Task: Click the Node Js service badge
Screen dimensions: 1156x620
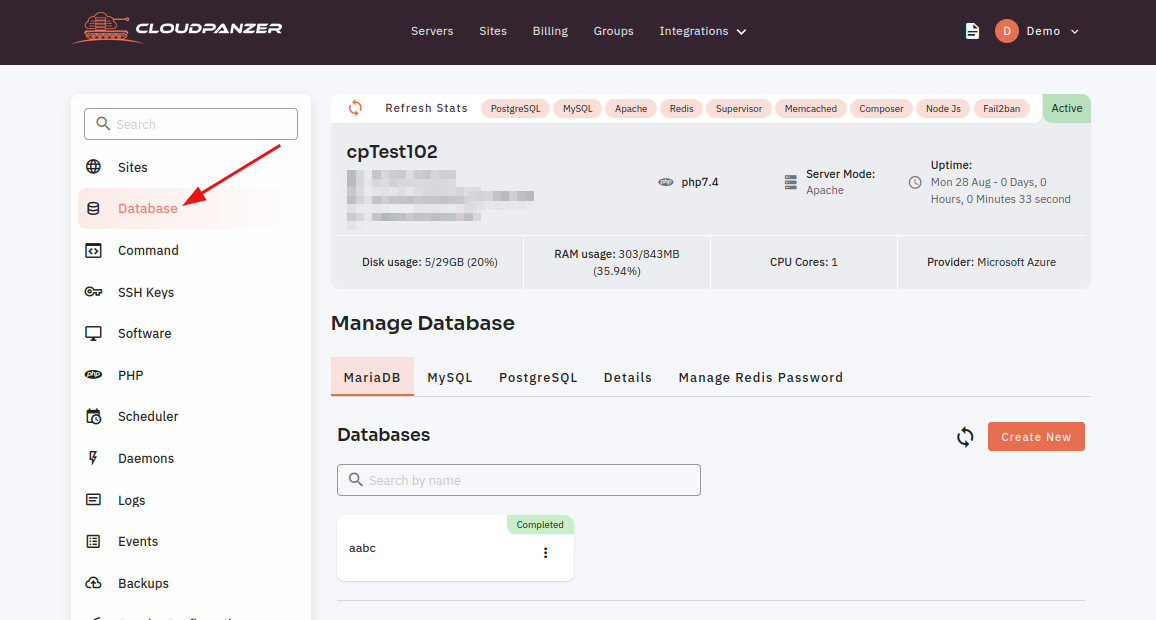Action: point(943,108)
